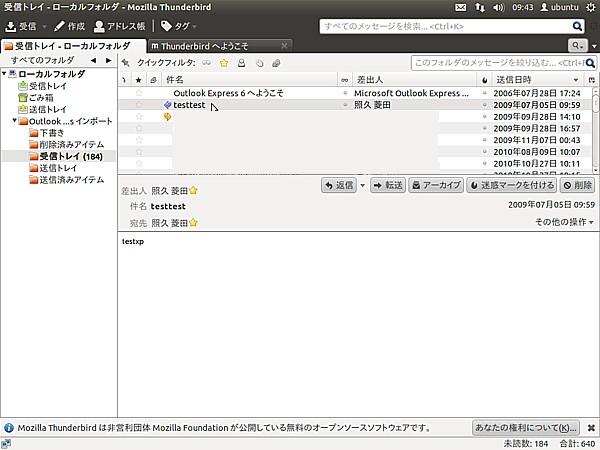Mark as junk with 迷惑マークを付ける

click(x=512, y=185)
